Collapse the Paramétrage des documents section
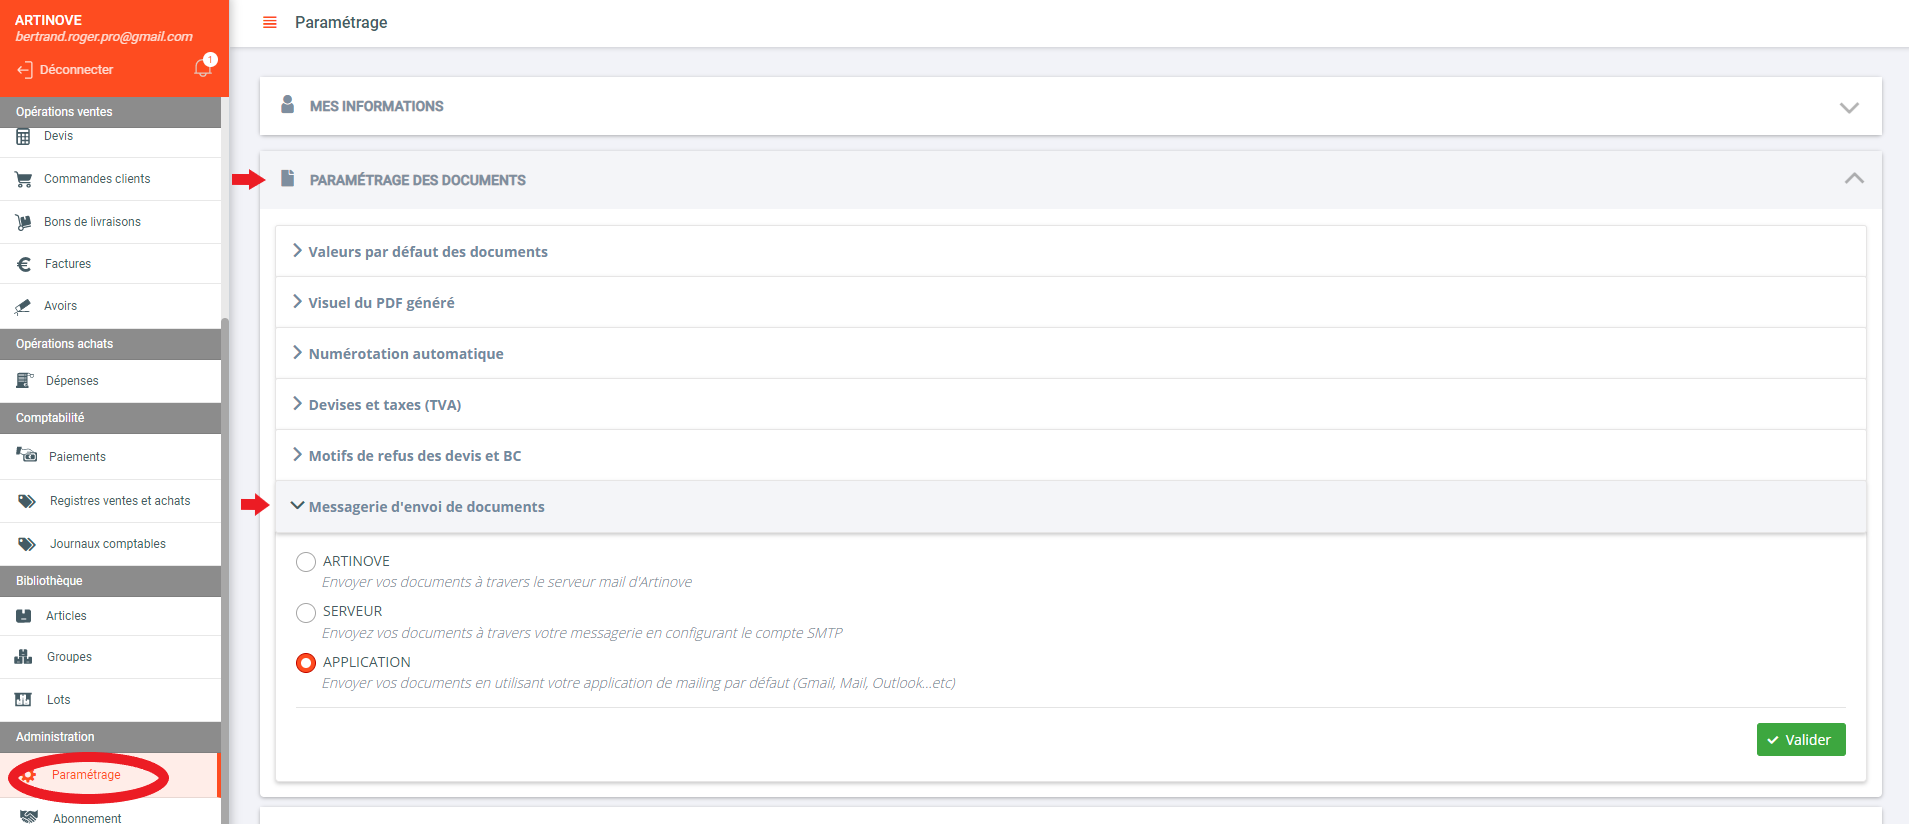This screenshot has width=1909, height=824. (x=1853, y=179)
